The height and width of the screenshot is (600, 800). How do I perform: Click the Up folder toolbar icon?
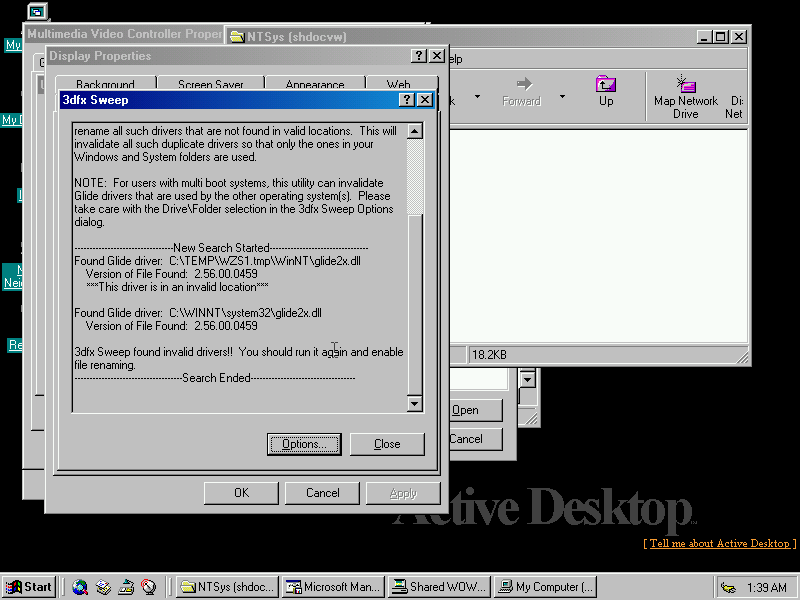[606, 90]
